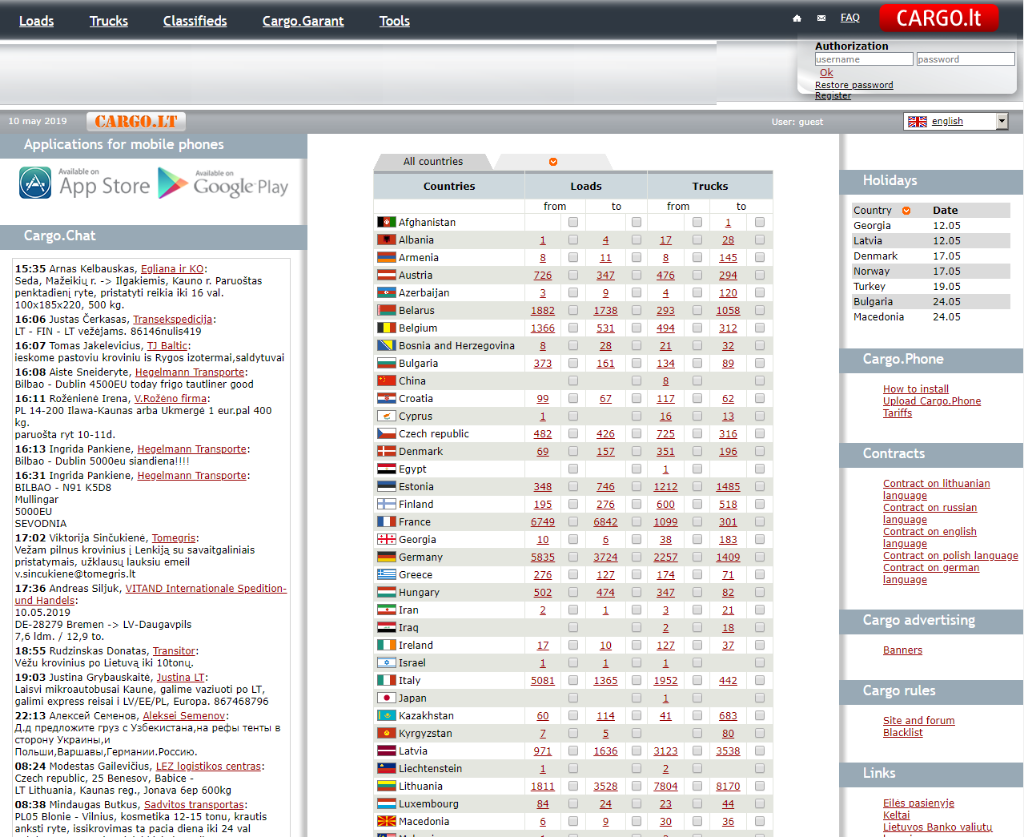Open Site and forum link
Screen dimensions: 1024x837
[919, 720]
